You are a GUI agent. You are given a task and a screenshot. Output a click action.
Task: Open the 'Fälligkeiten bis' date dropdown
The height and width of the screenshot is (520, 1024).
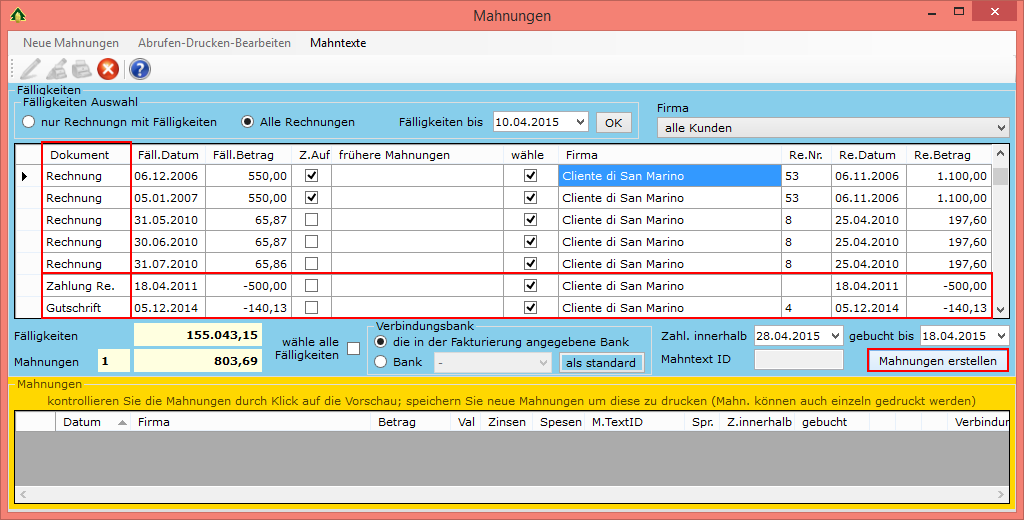580,122
